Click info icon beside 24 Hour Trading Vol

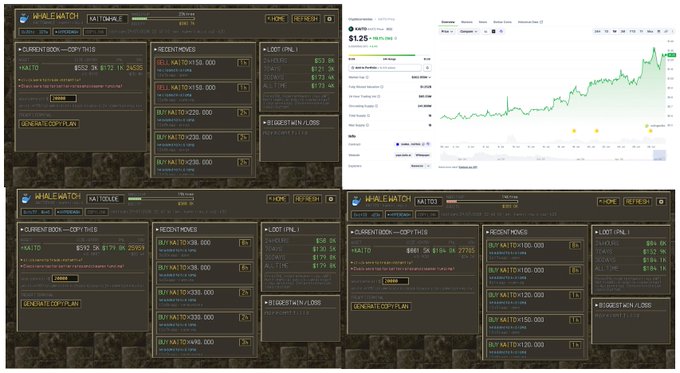click(x=379, y=96)
